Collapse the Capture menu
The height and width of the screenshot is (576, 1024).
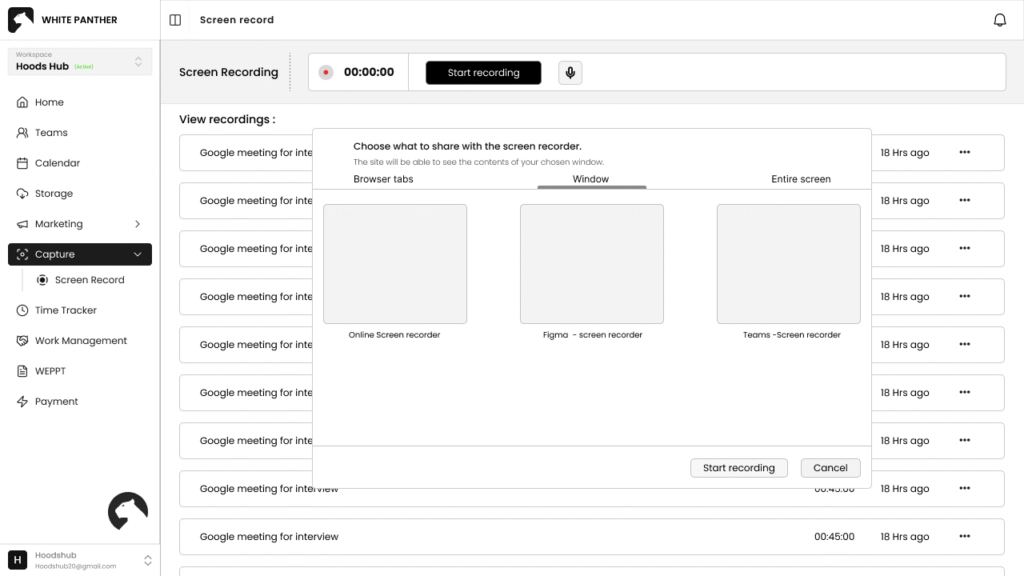click(137, 254)
